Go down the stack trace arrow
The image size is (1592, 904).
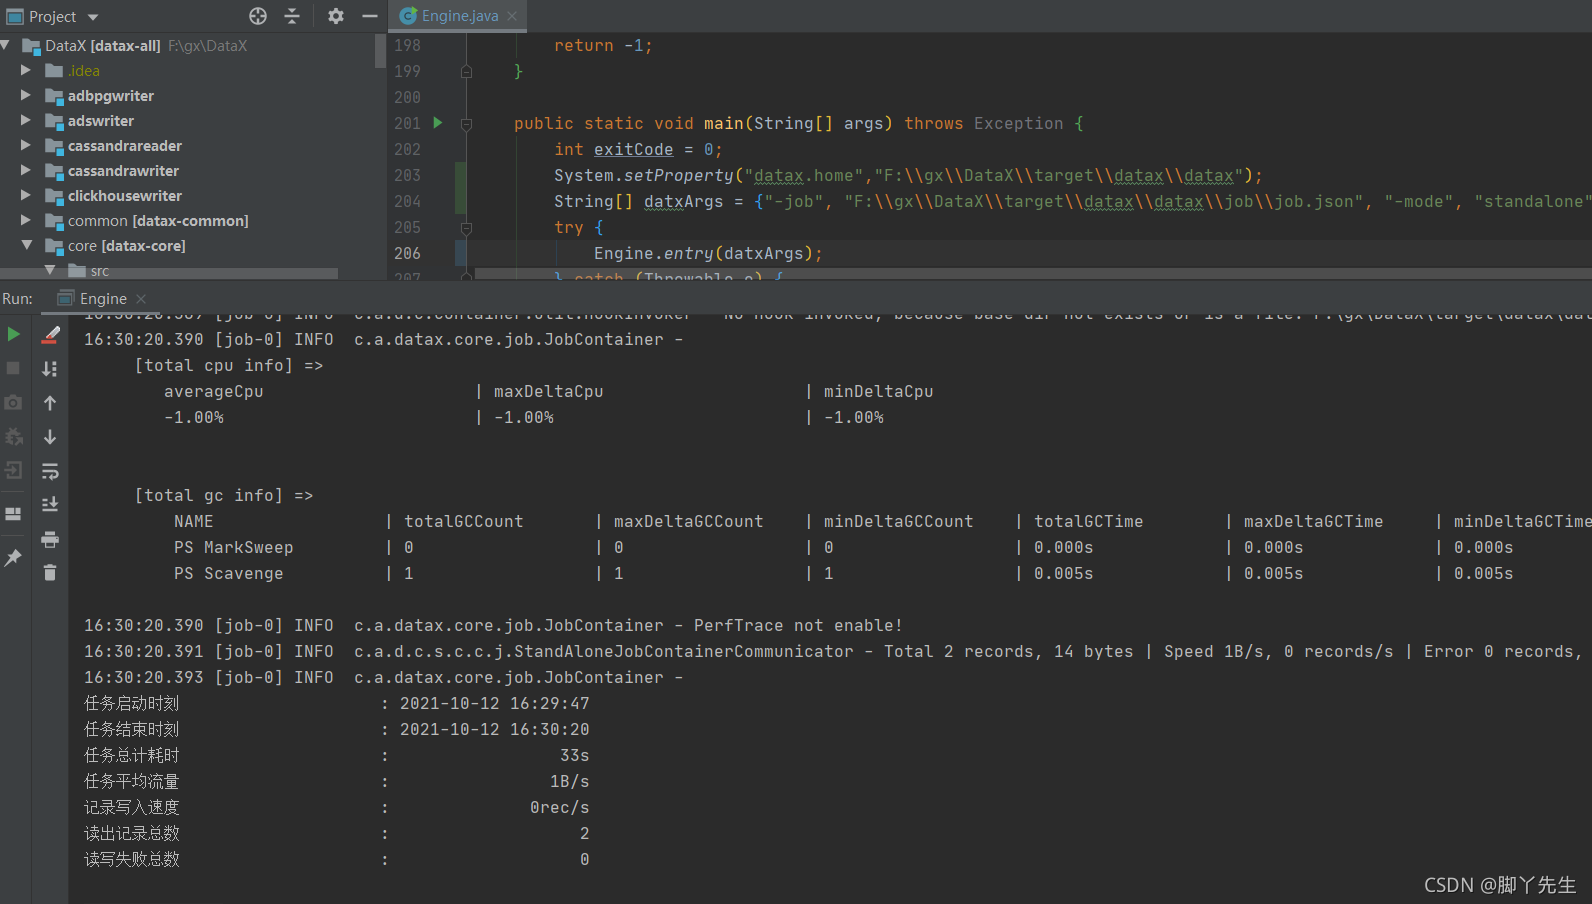pos(50,437)
